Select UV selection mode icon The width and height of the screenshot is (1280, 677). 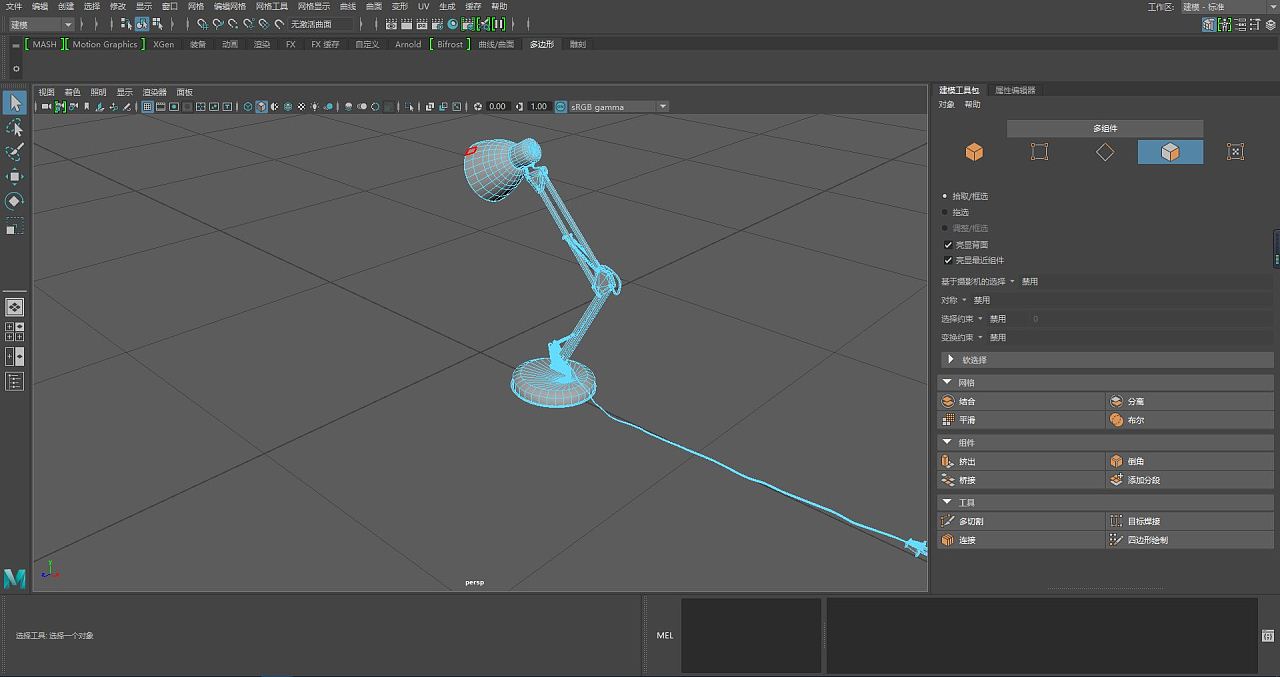(x=1236, y=152)
